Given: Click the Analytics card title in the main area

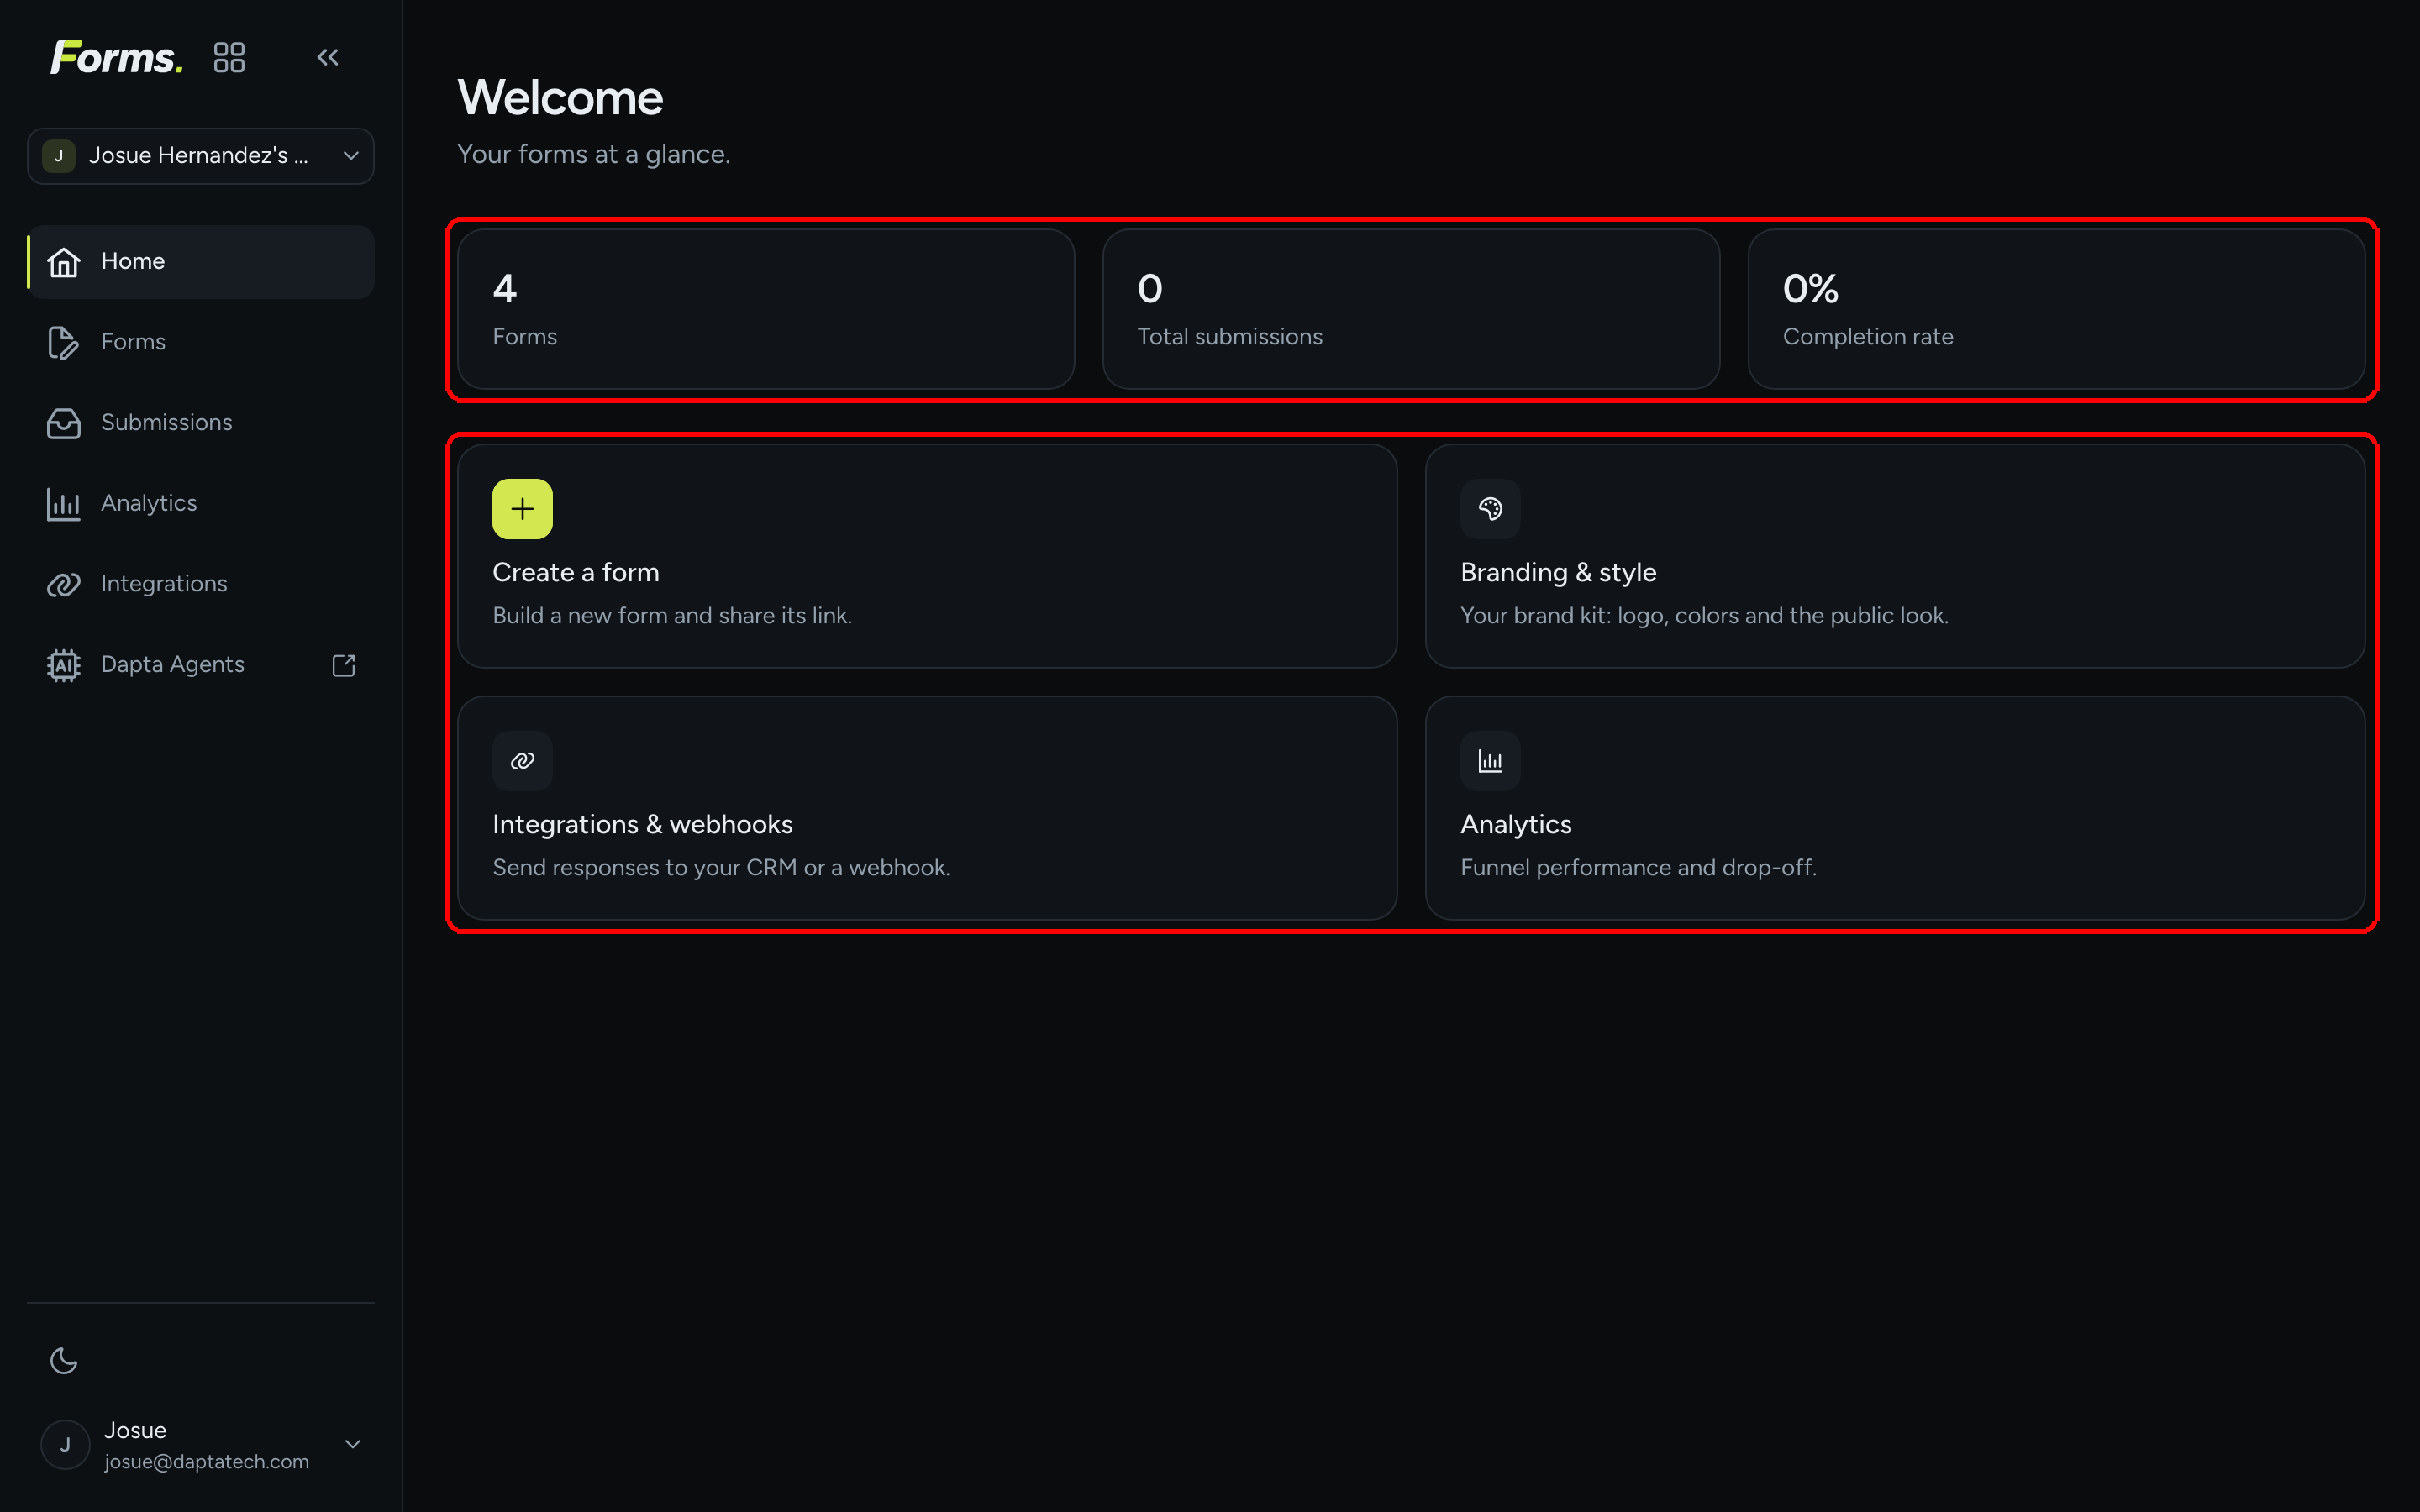Looking at the screenshot, I should tap(1516, 824).
